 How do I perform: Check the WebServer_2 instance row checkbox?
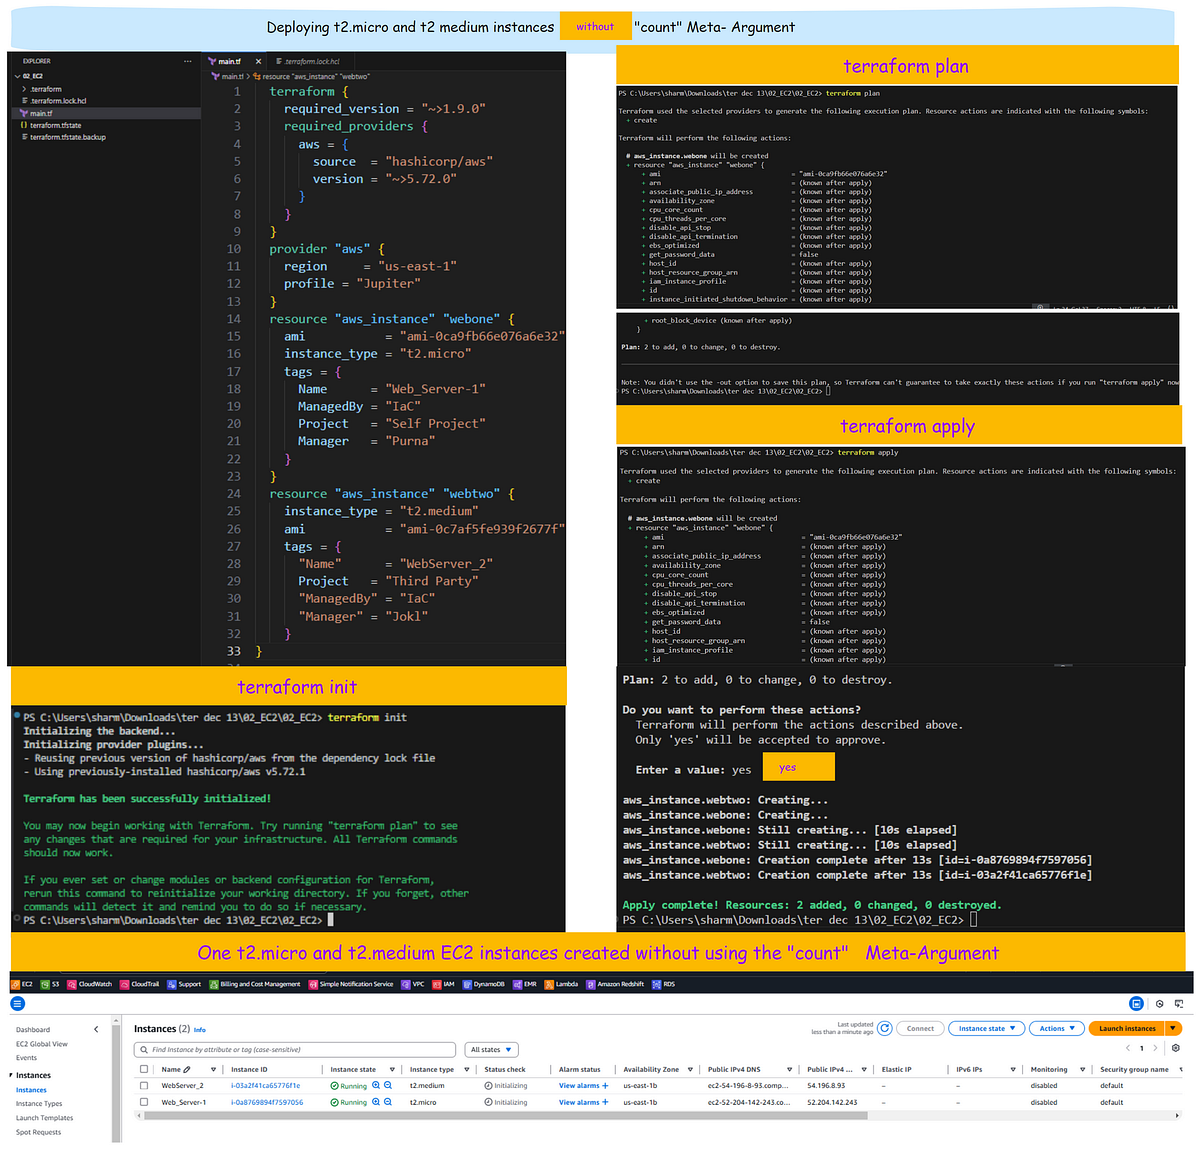[x=142, y=1085]
